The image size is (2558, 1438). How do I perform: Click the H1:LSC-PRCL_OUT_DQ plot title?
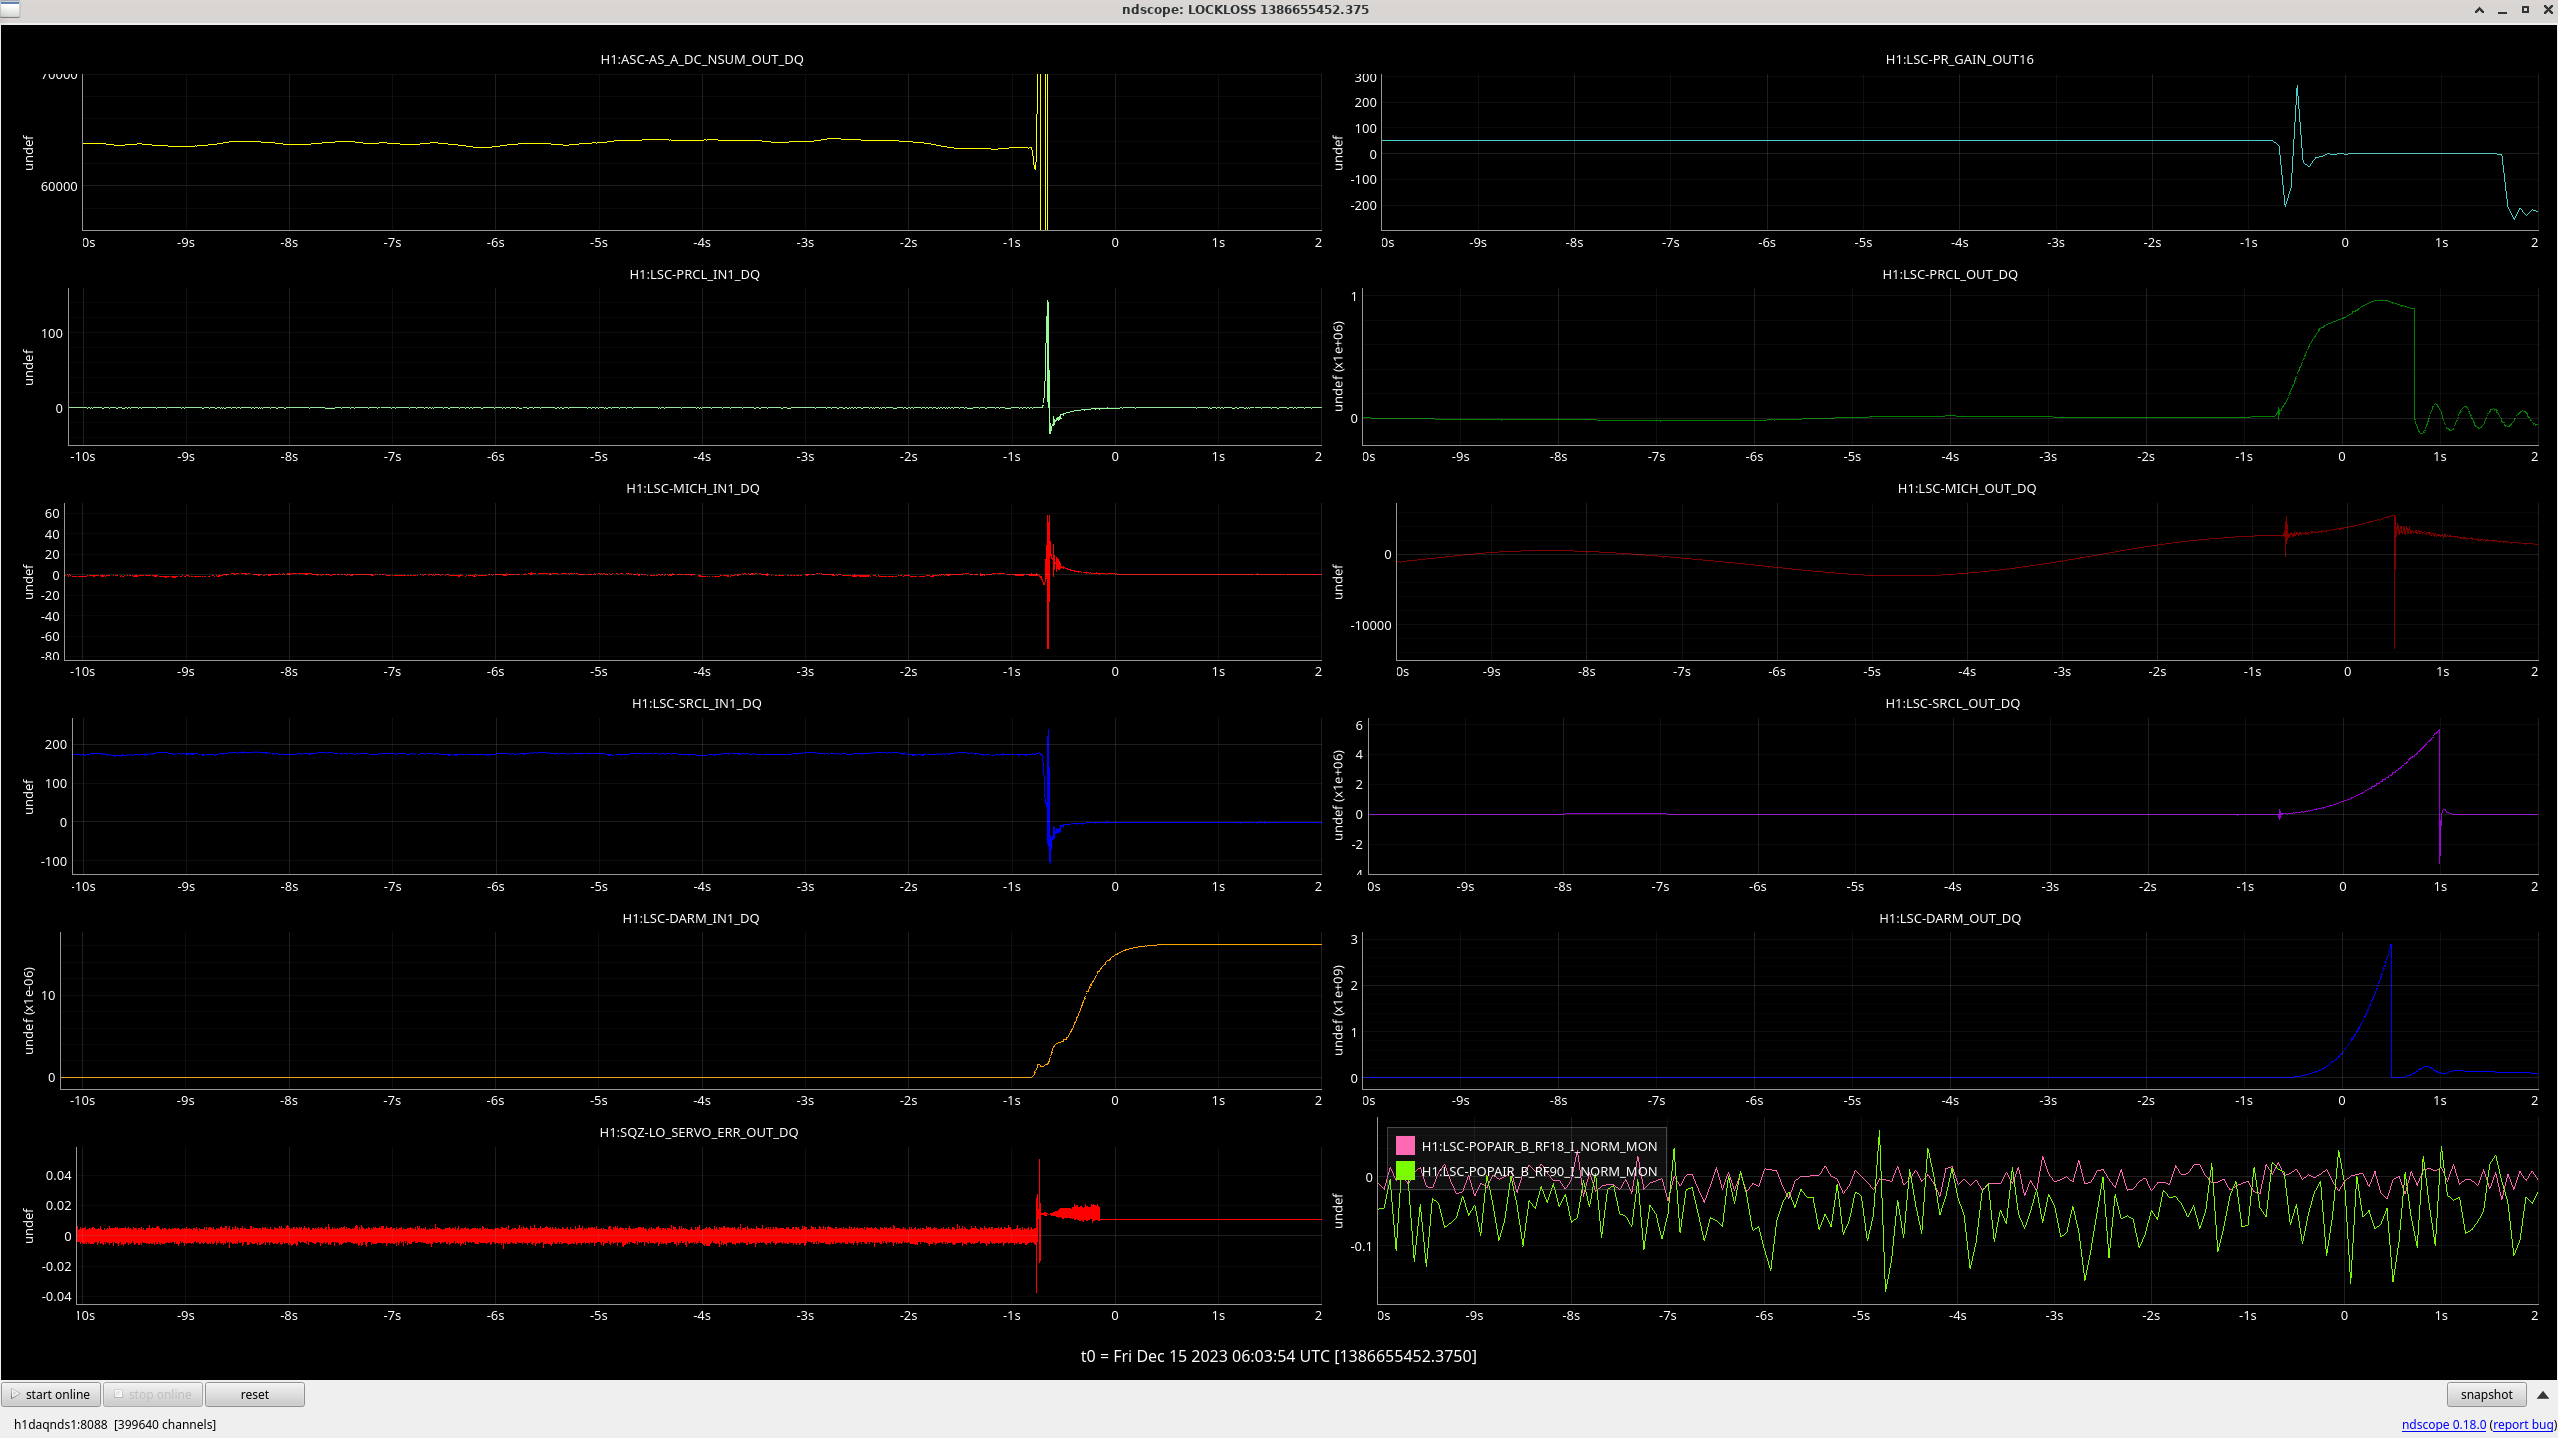point(1949,274)
